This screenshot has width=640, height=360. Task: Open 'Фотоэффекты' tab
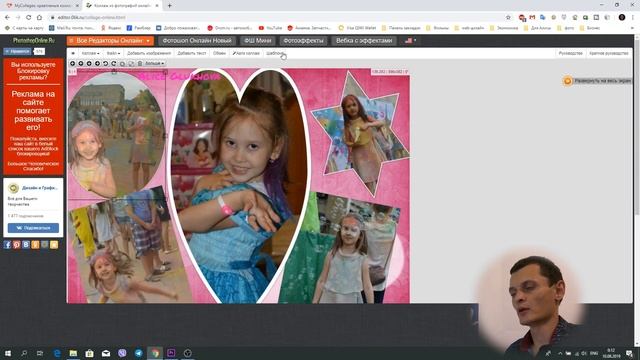click(303, 40)
